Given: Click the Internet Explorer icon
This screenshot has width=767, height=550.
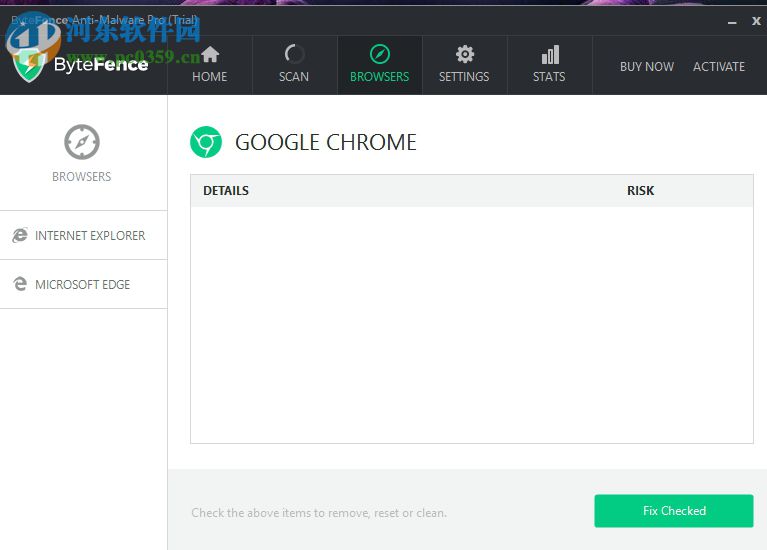Looking at the screenshot, I should 20,235.
